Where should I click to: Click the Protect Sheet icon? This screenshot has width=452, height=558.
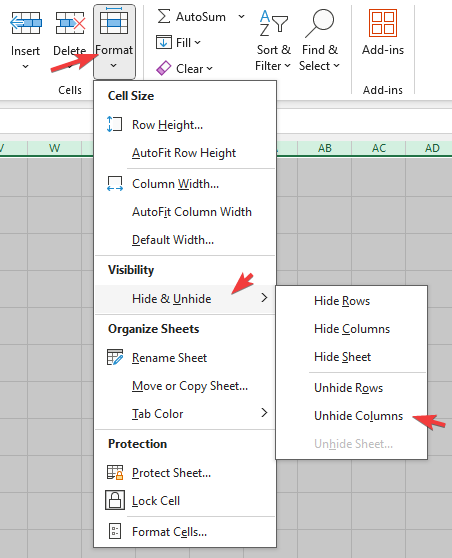click(115, 473)
